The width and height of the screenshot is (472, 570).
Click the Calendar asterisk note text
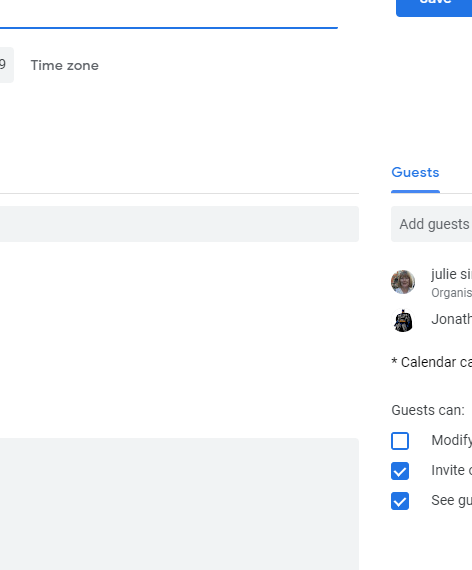click(432, 362)
